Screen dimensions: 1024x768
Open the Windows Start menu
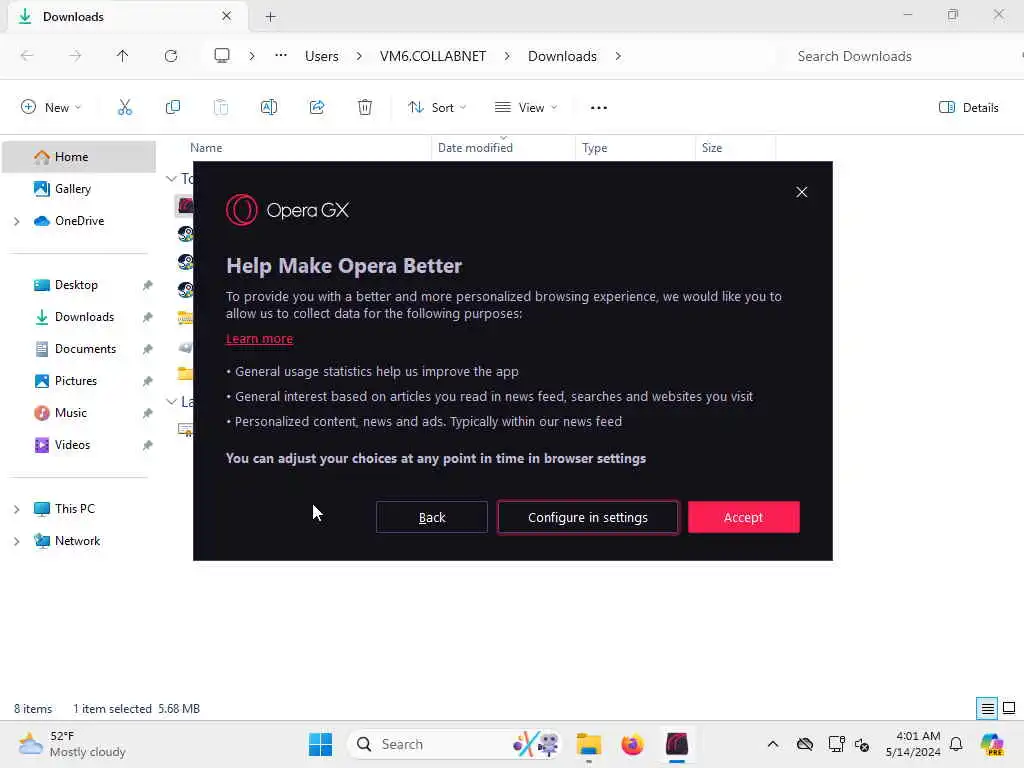pos(320,744)
